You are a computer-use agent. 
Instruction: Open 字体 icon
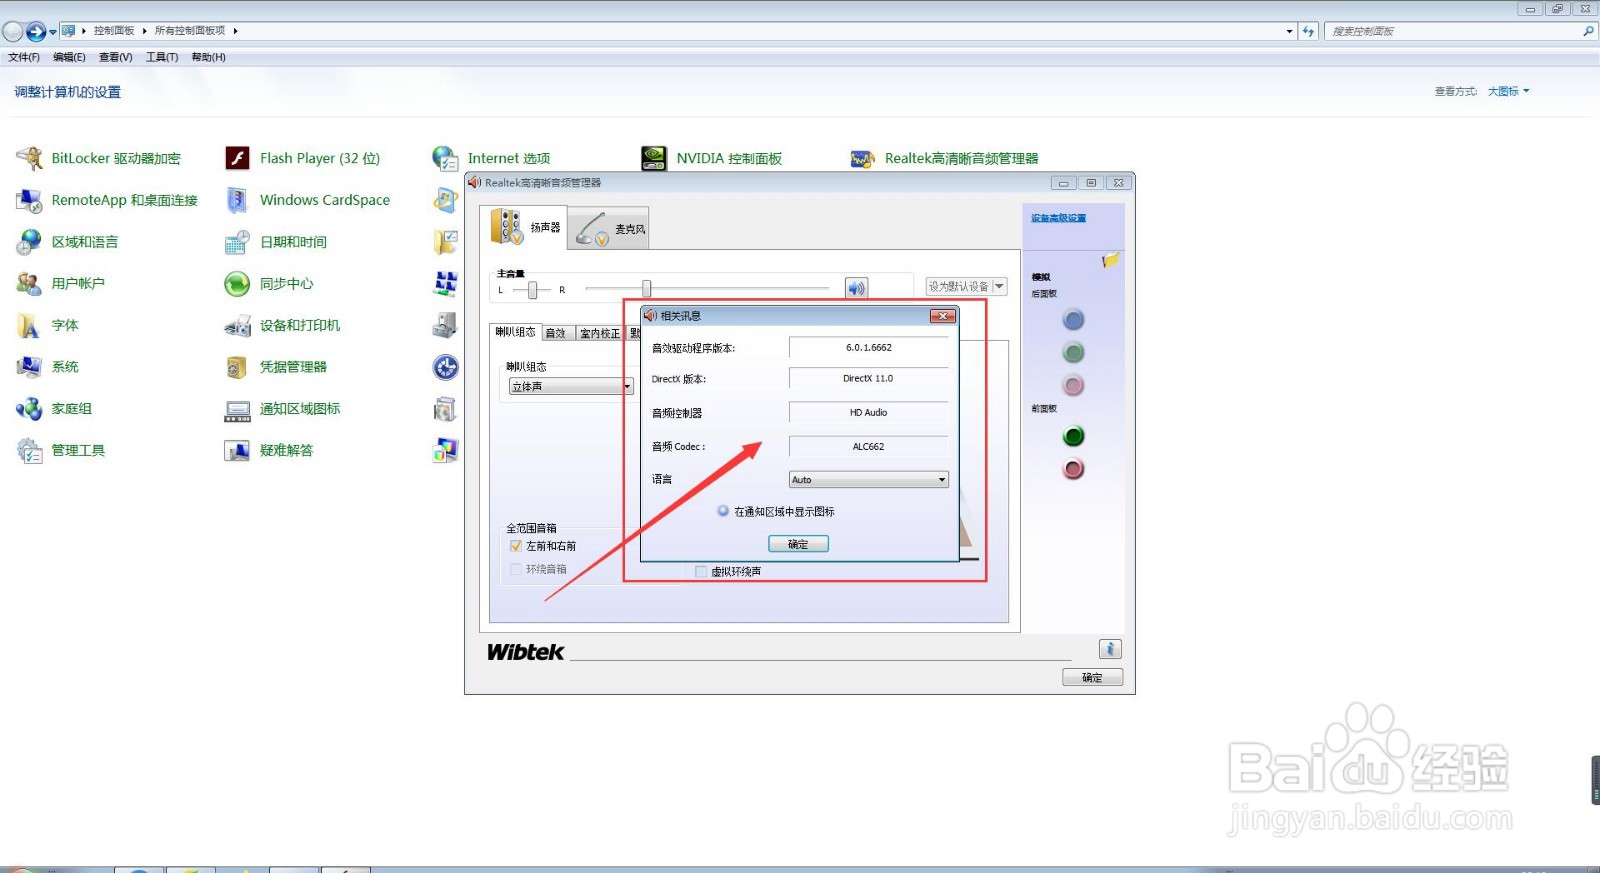click(x=29, y=325)
